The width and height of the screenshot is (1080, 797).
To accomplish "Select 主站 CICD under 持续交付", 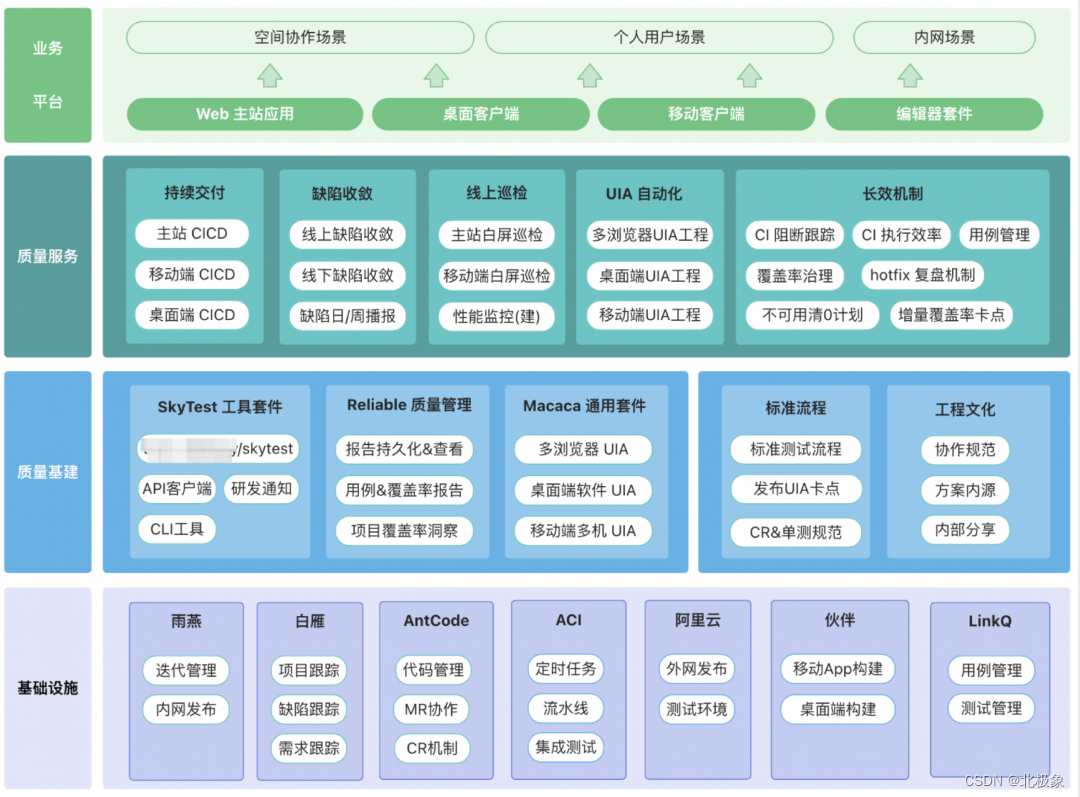I will click(x=192, y=234).
